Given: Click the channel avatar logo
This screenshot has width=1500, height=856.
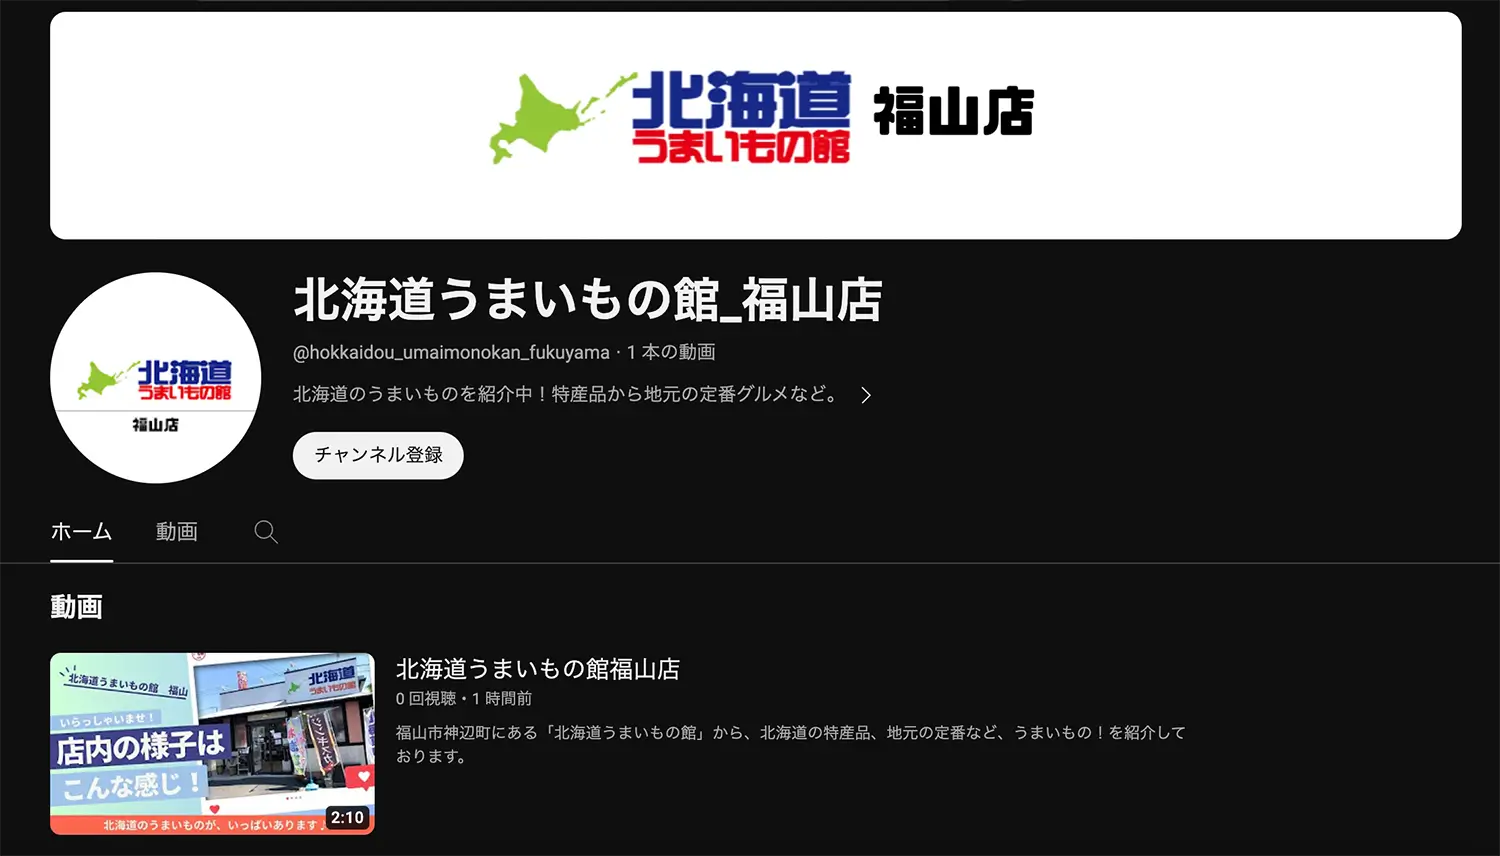Looking at the screenshot, I should [x=156, y=378].
